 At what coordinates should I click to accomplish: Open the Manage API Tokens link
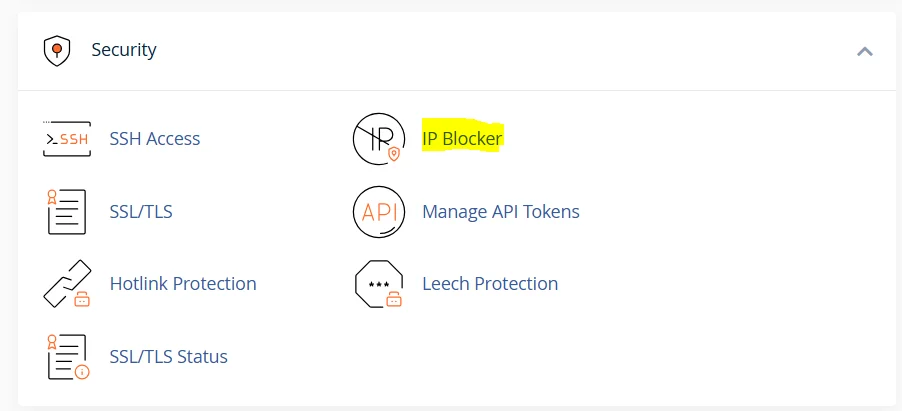click(501, 212)
